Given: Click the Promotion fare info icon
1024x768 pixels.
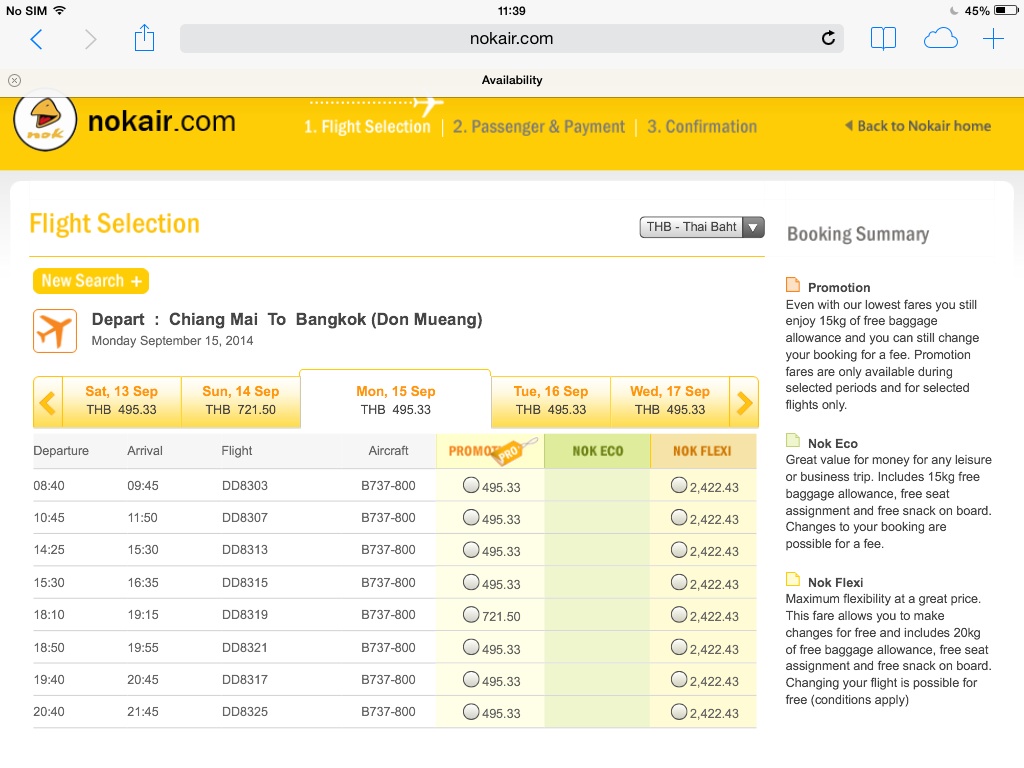Looking at the screenshot, I should click(793, 285).
